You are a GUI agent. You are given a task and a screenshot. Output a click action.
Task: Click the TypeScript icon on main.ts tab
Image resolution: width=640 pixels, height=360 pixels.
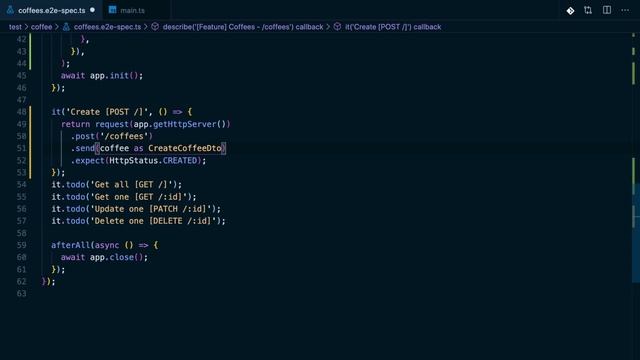pos(113,10)
